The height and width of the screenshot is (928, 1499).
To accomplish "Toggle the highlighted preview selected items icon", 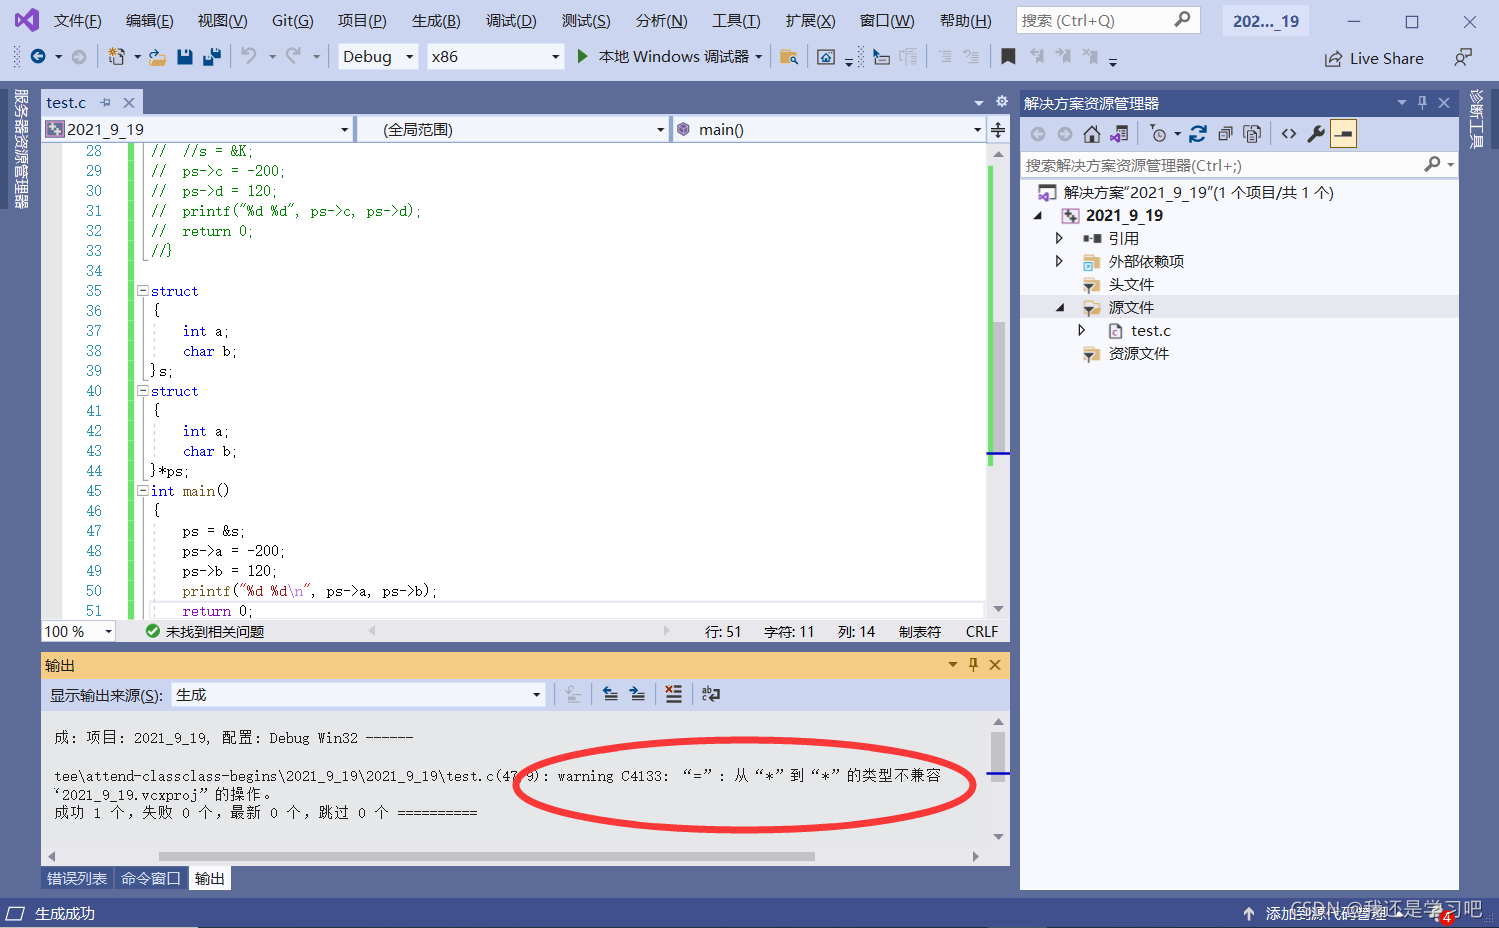I will (x=1343, y=134).
